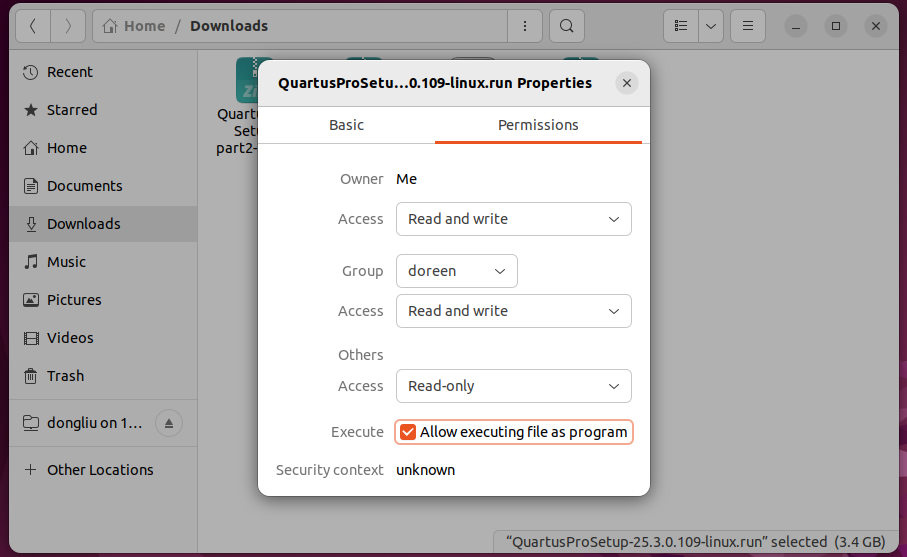The height and width of the screenshot is (557, 907).
Task: Go forward with the right arrow button
Action: coord(68,26)
